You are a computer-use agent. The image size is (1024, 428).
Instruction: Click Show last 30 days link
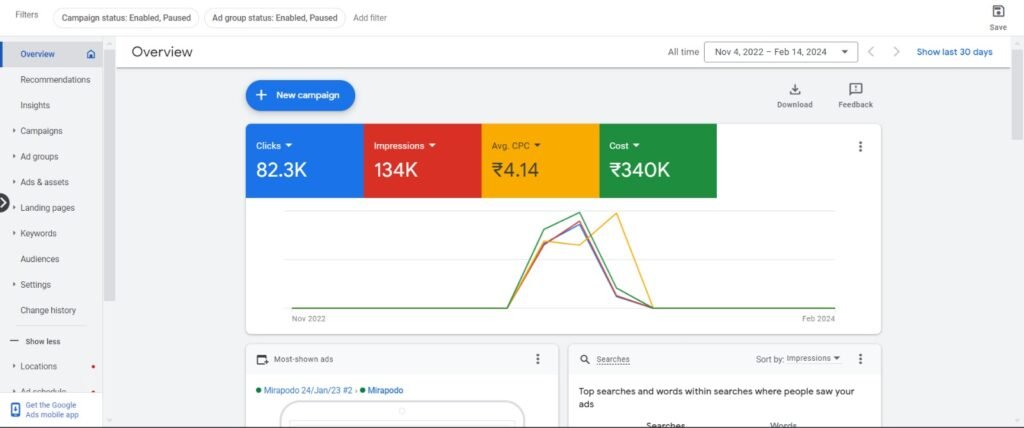pyautogui.click(x=954, y=52)
